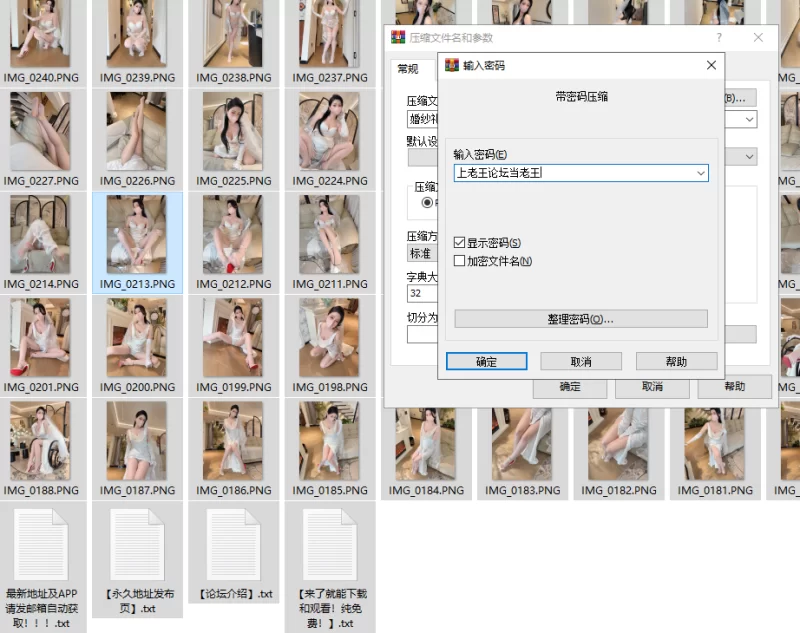Viewport: 800px width, 633px height.
Task: Select file IMG_0224.PNG
Action: point(330,139)
